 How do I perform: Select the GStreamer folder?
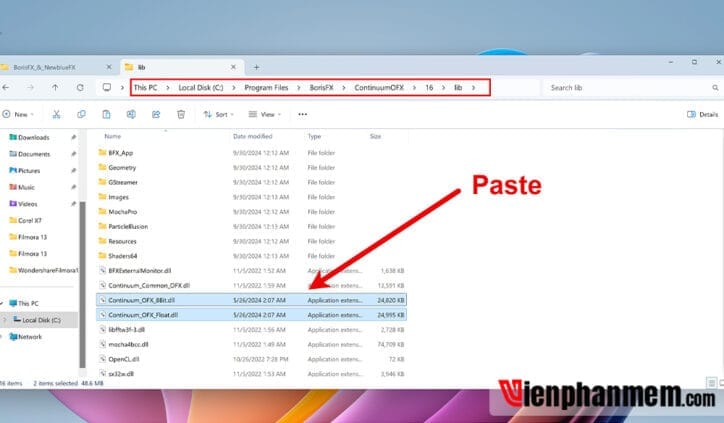(123, 182)
